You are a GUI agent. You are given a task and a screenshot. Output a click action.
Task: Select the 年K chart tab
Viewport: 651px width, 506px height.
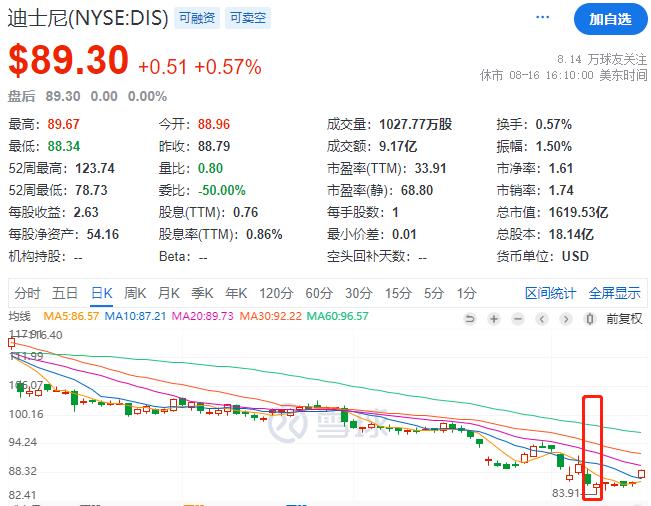pos(236,293)
